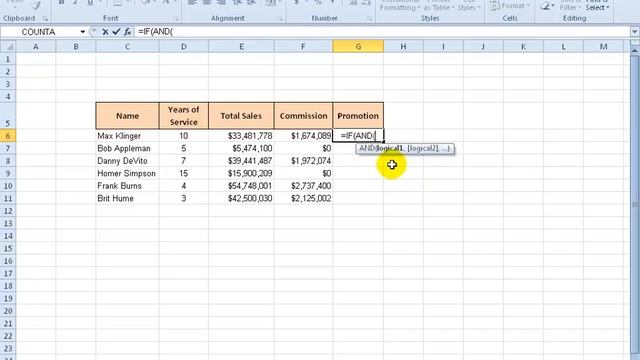Click the Select All corner button
Image resolution: width=640 pixels, height=360 pixels.
click(x=8, y=47)
